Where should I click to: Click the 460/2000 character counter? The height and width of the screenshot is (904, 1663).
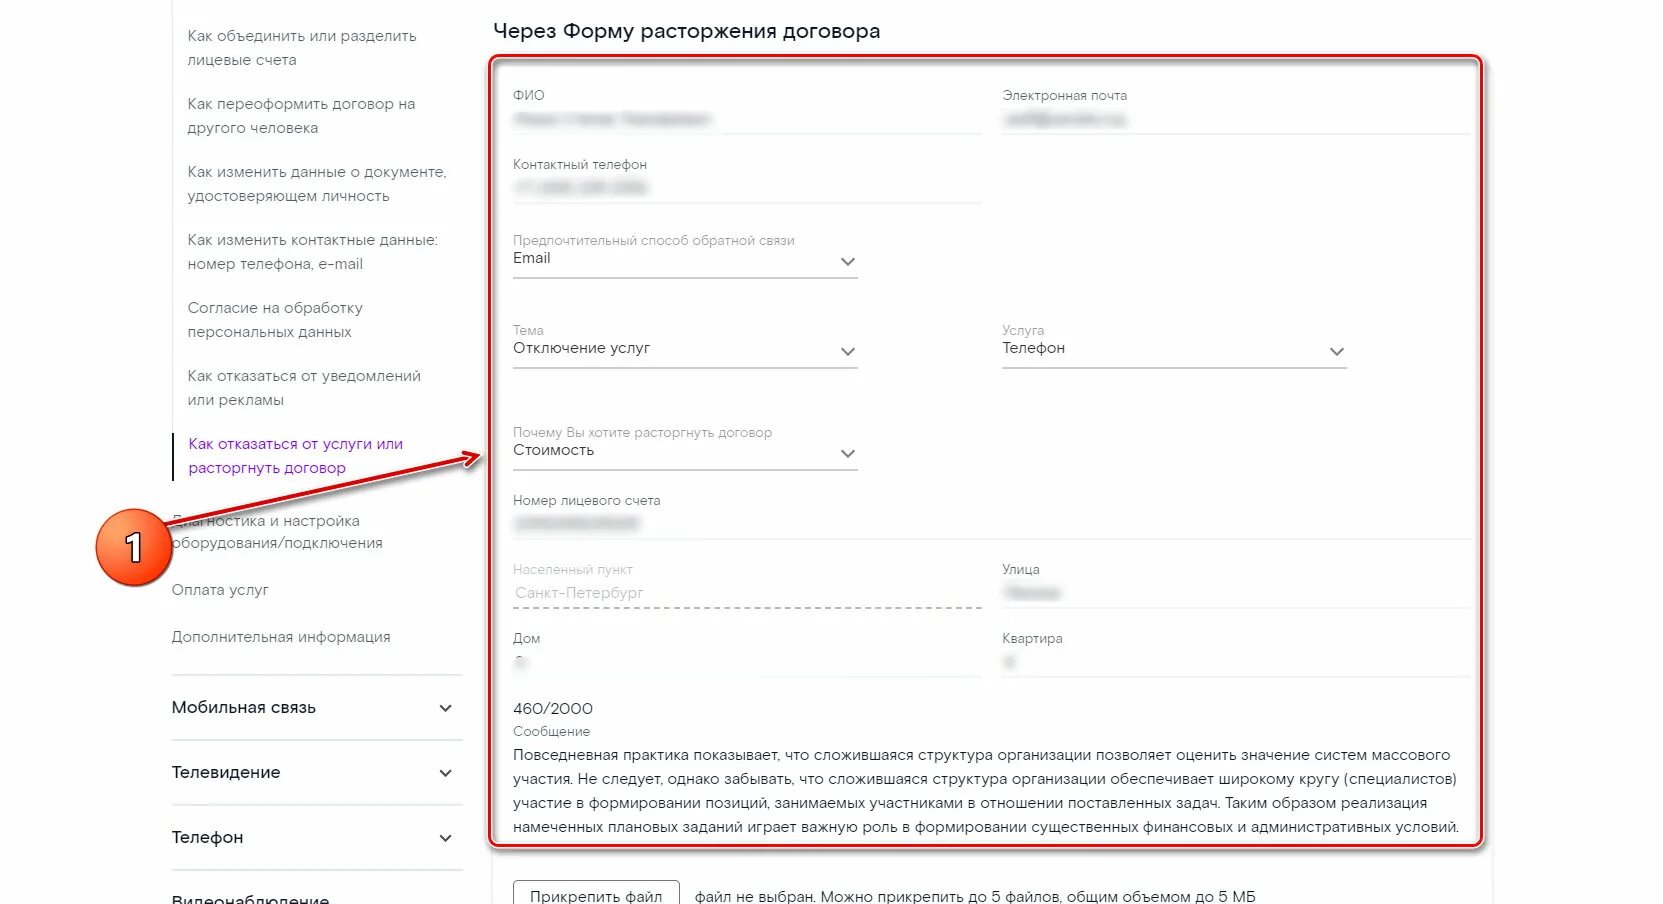(x=553, y=708)
